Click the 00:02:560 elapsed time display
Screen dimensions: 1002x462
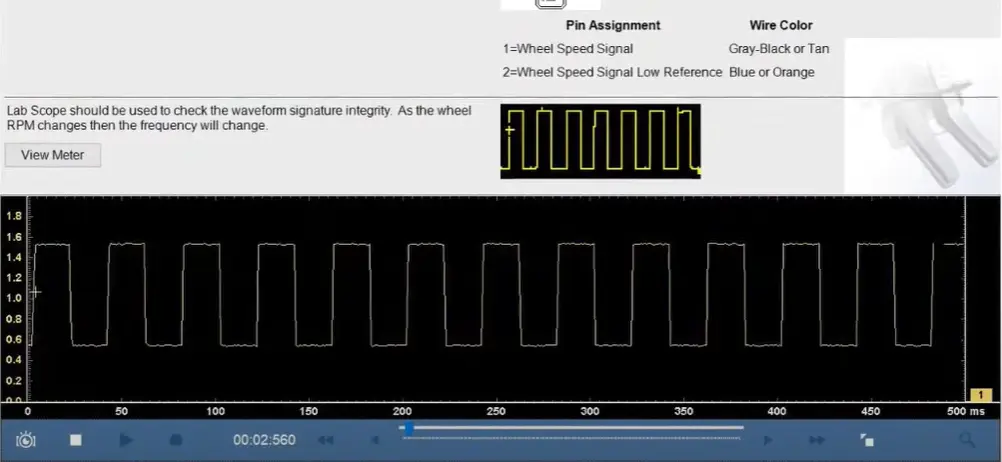pyautogui.click(x=264, y=439)
